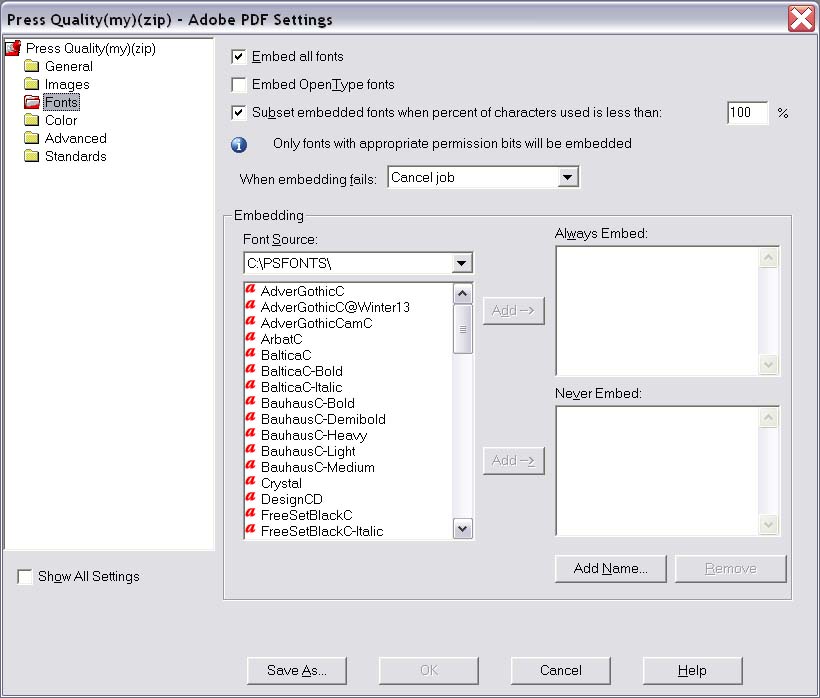
Task: Click the Color folder icon
Action: point(31,120)
